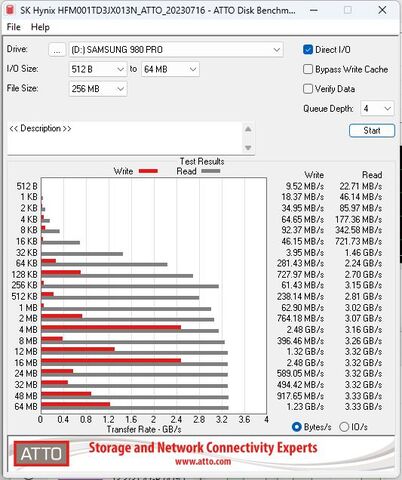Viewport: 402px width, 480px height.
Task: Select the IO/s radio button
Action: pos(344,427)
